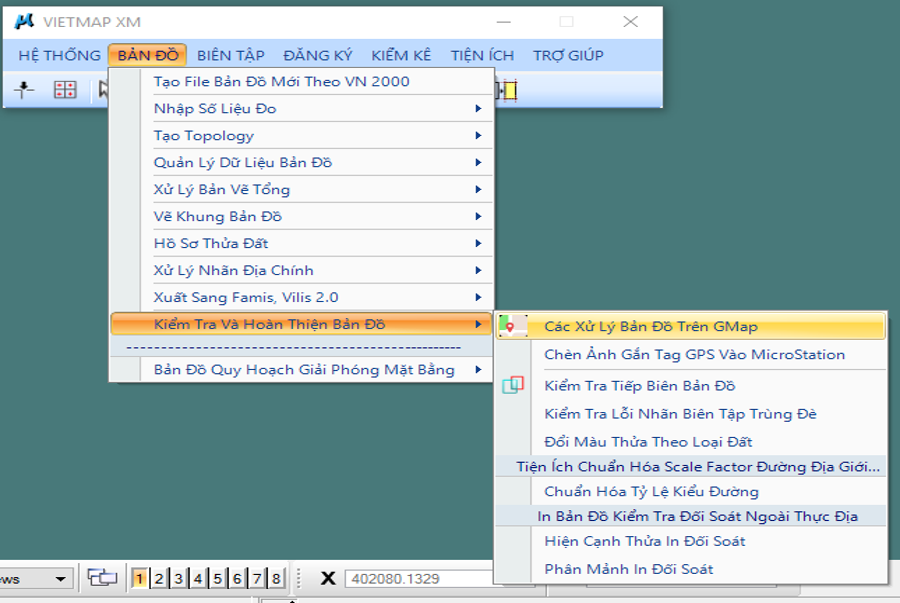
Task: Expand Tạo Topology submenu
Action: 301,135
